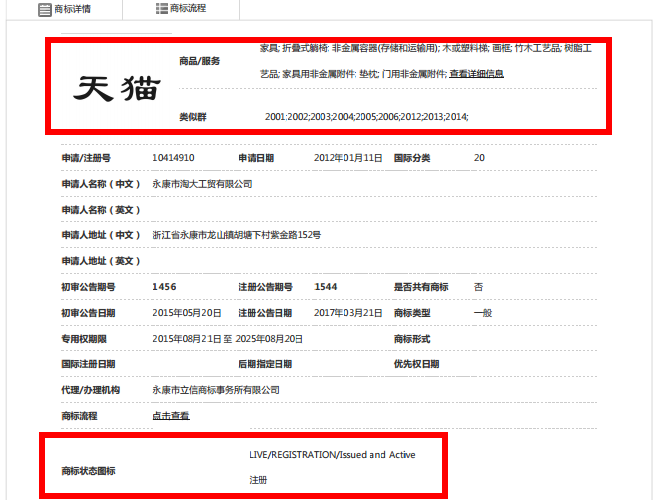Click the 申请人名称（英文） label
This screenshot has width=658, height=500.
101,210
